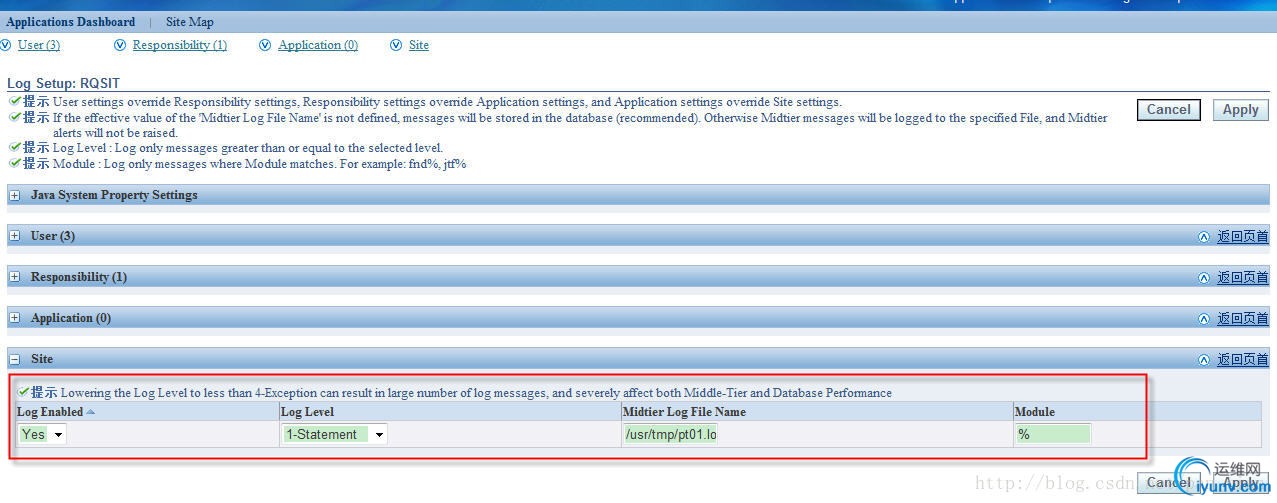Jump to Site anchor link
This screenshot has width=1277, height=503.
pos(419,45)
